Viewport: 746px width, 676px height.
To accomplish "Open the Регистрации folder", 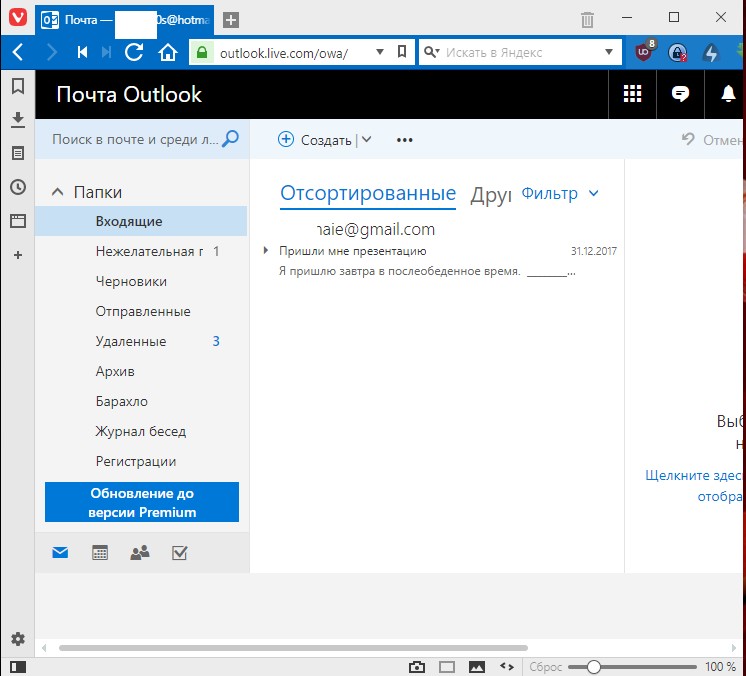I will 141,461.
